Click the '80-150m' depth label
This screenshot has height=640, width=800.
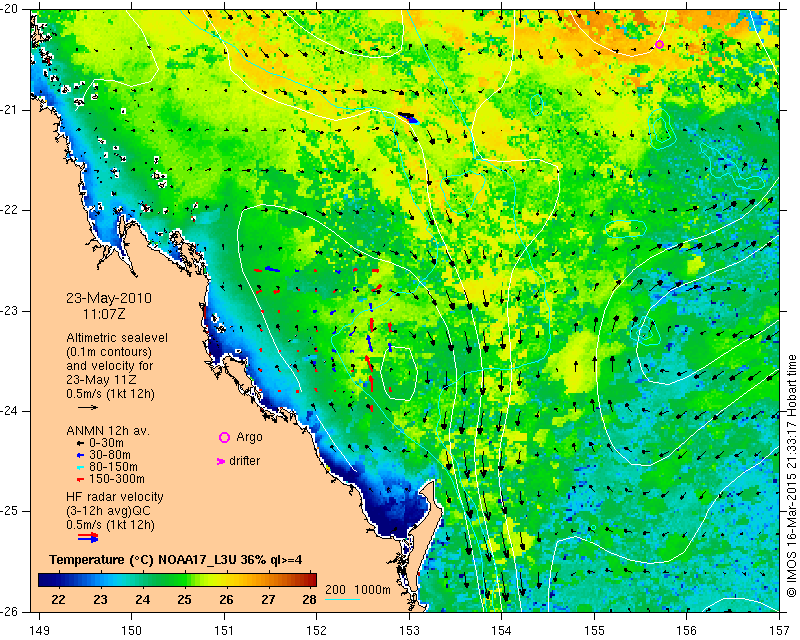click(x=113, y=467)
